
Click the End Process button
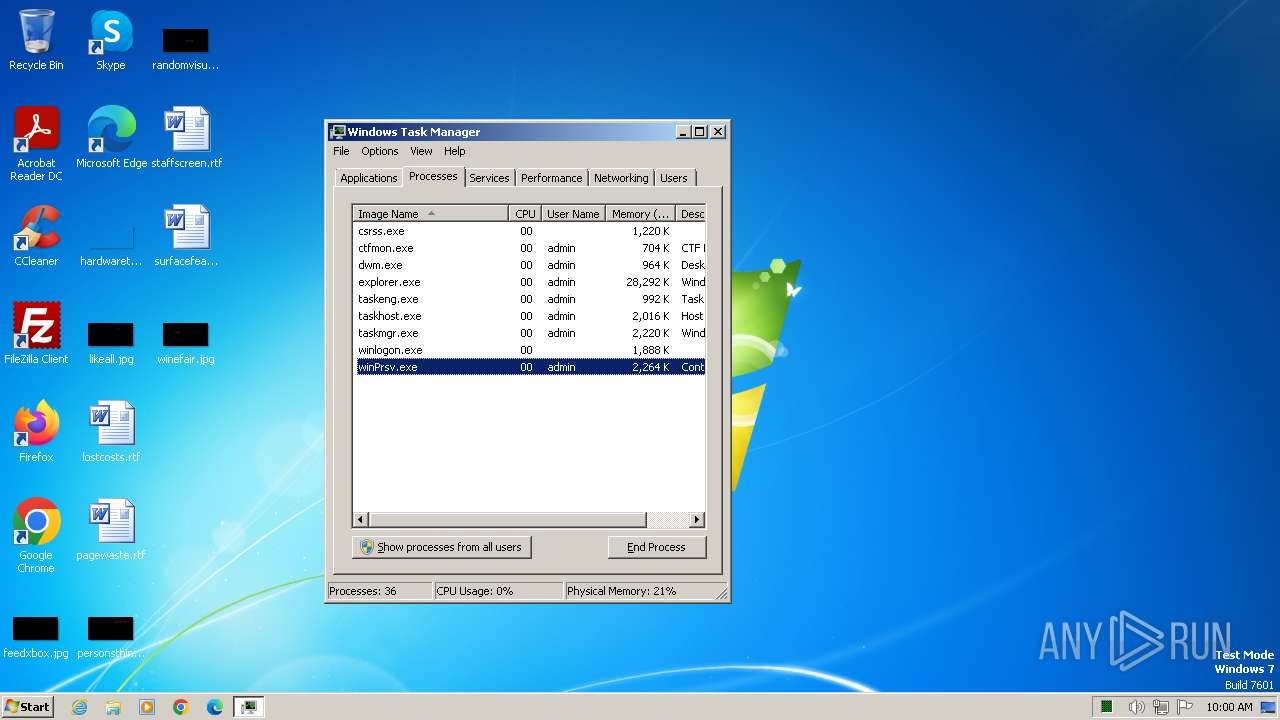click(x=656, y=547)
